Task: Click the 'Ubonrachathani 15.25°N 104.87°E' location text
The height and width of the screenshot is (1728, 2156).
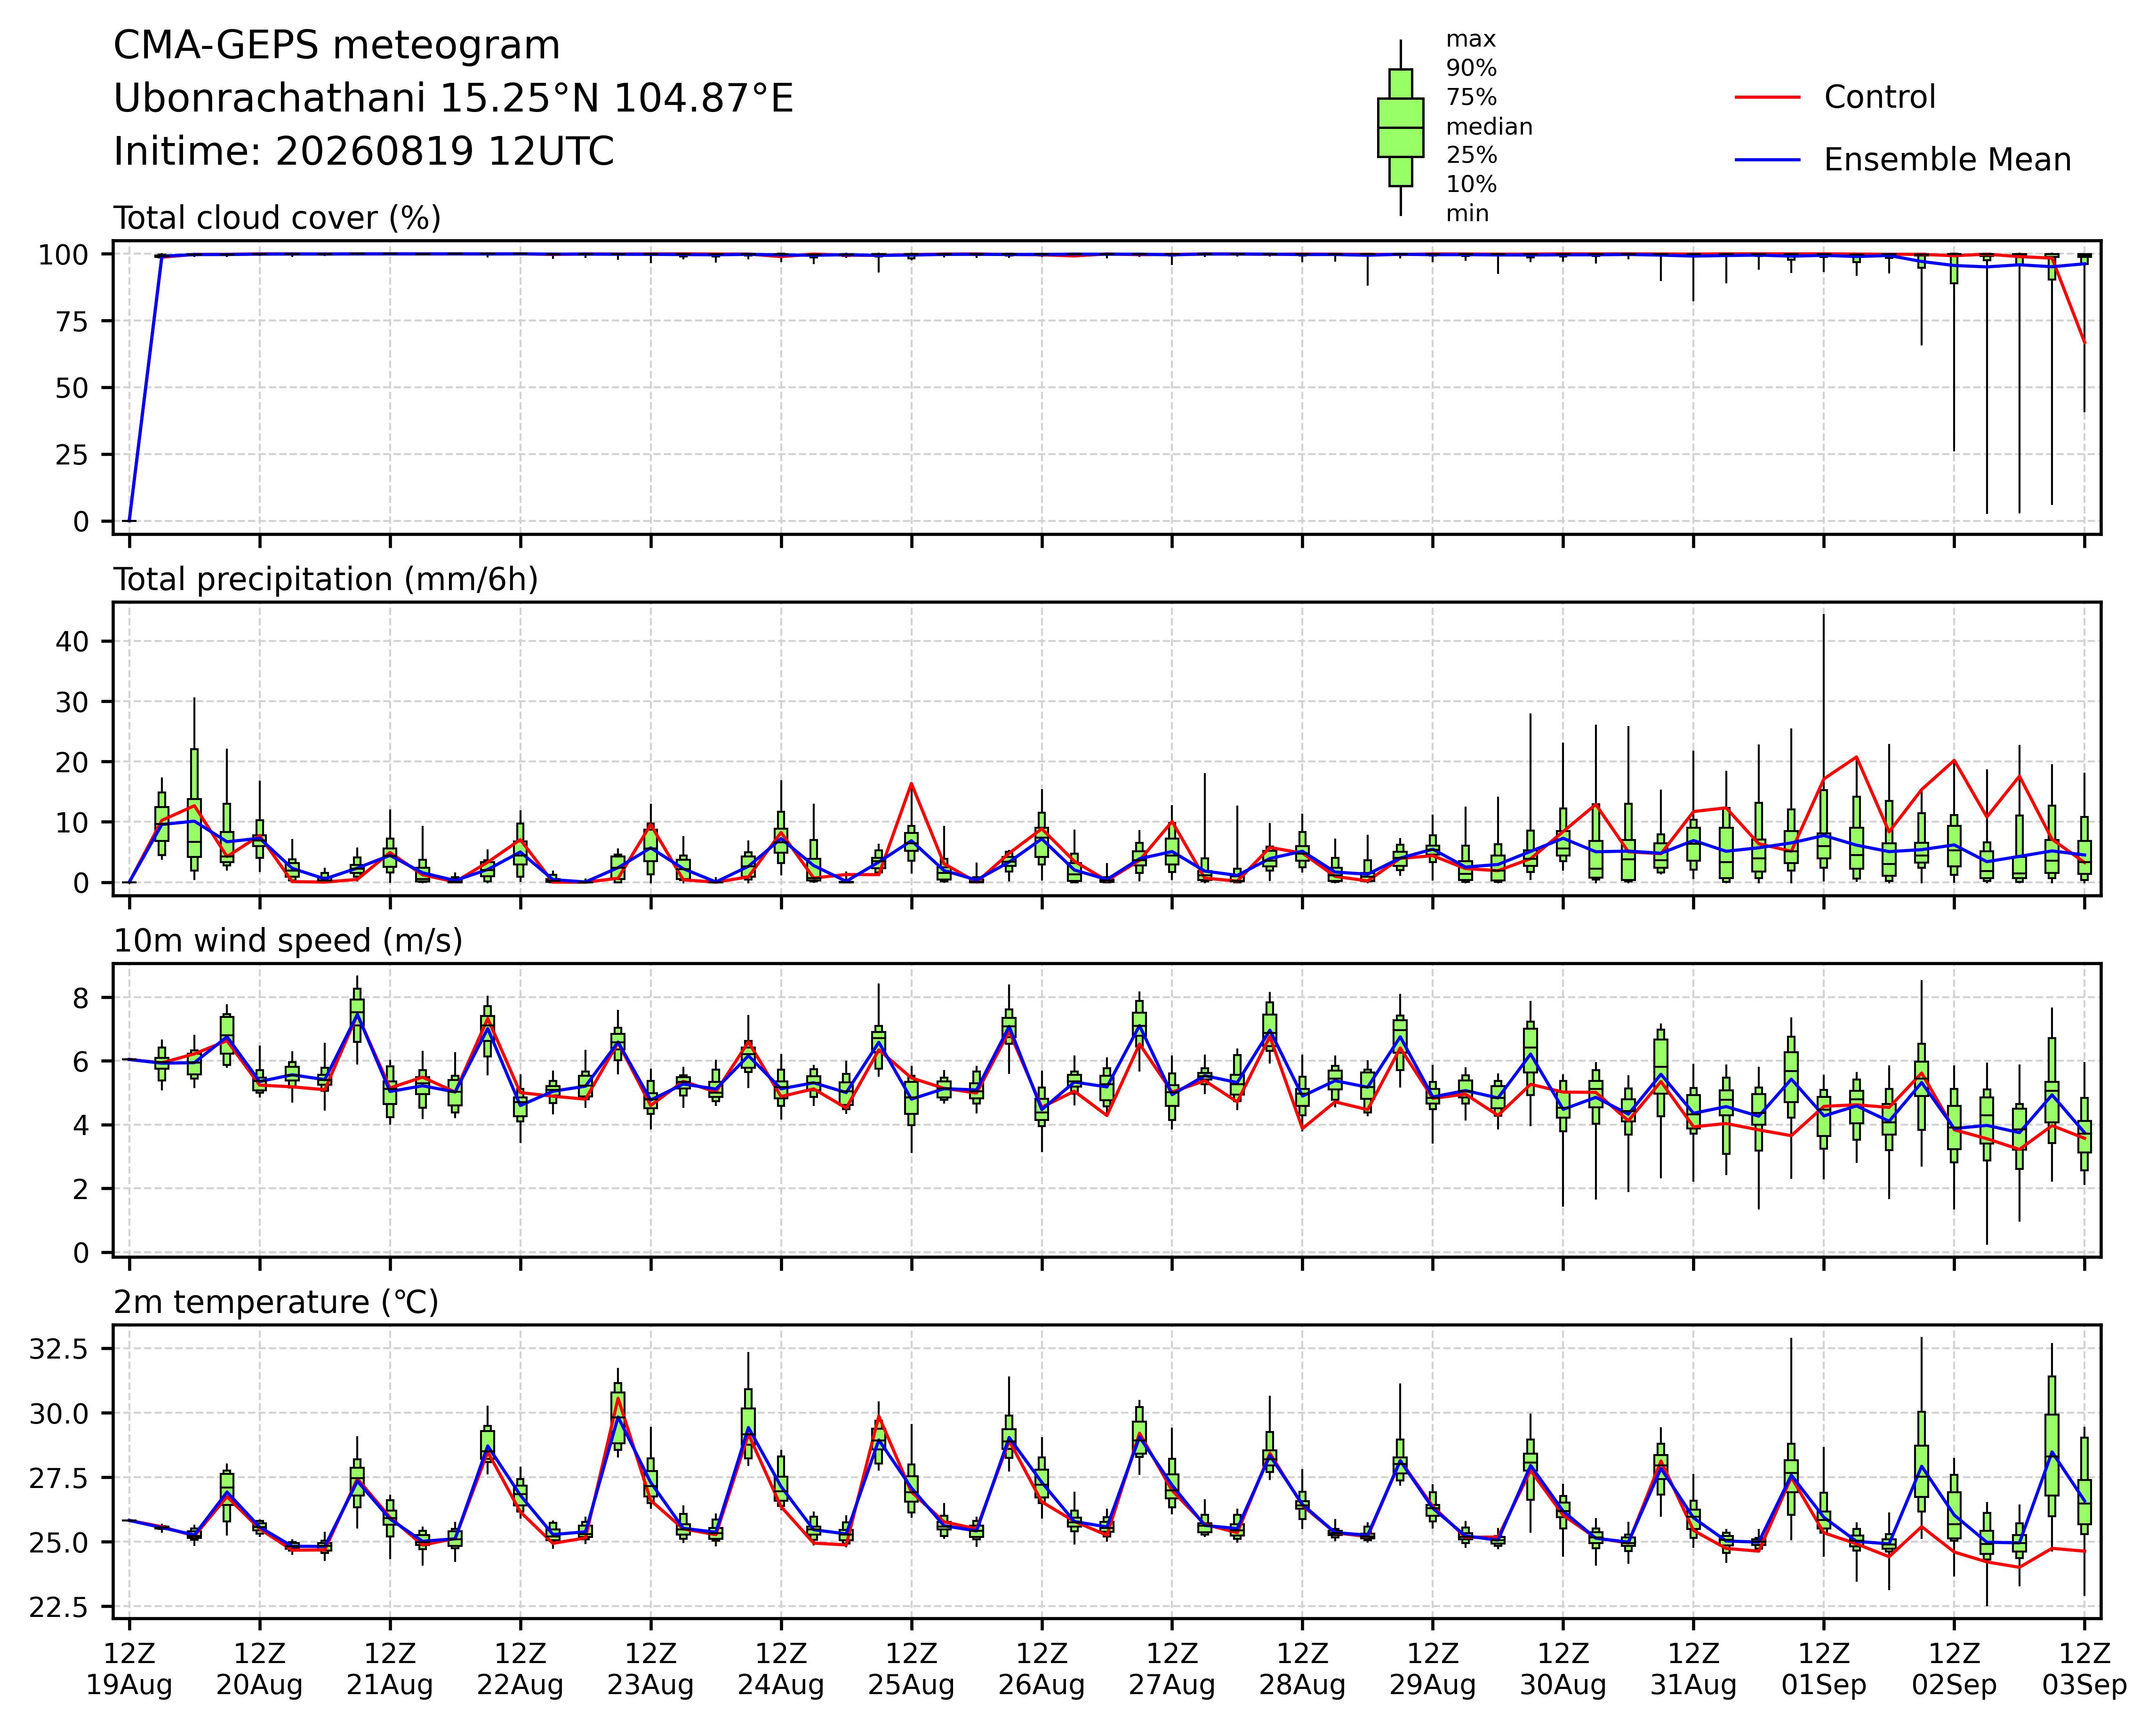Action: tap(453, 99)
